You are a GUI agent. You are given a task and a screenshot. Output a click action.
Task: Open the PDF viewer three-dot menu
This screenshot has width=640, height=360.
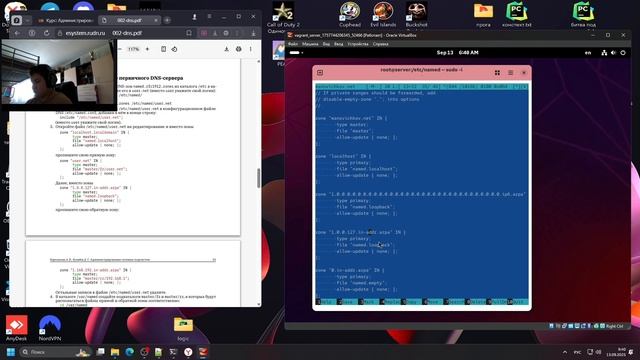click(x=251, y=49)
